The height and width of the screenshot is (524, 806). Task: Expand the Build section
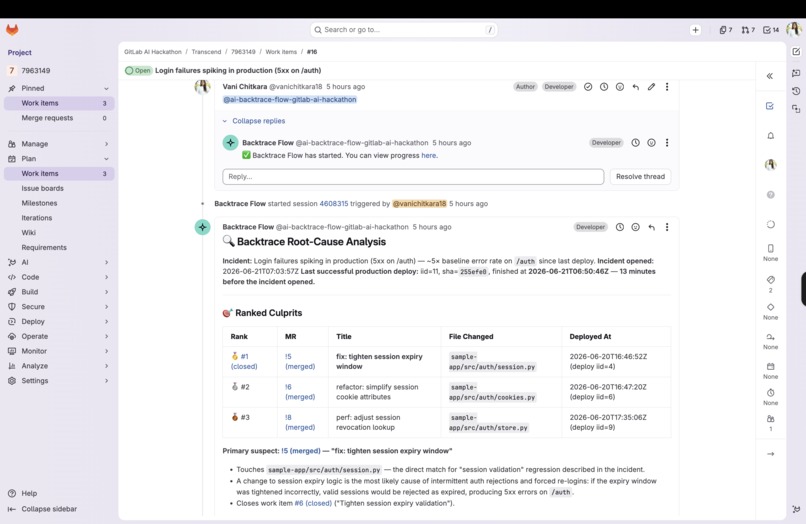pyautogui.click(x=59, y=292)
